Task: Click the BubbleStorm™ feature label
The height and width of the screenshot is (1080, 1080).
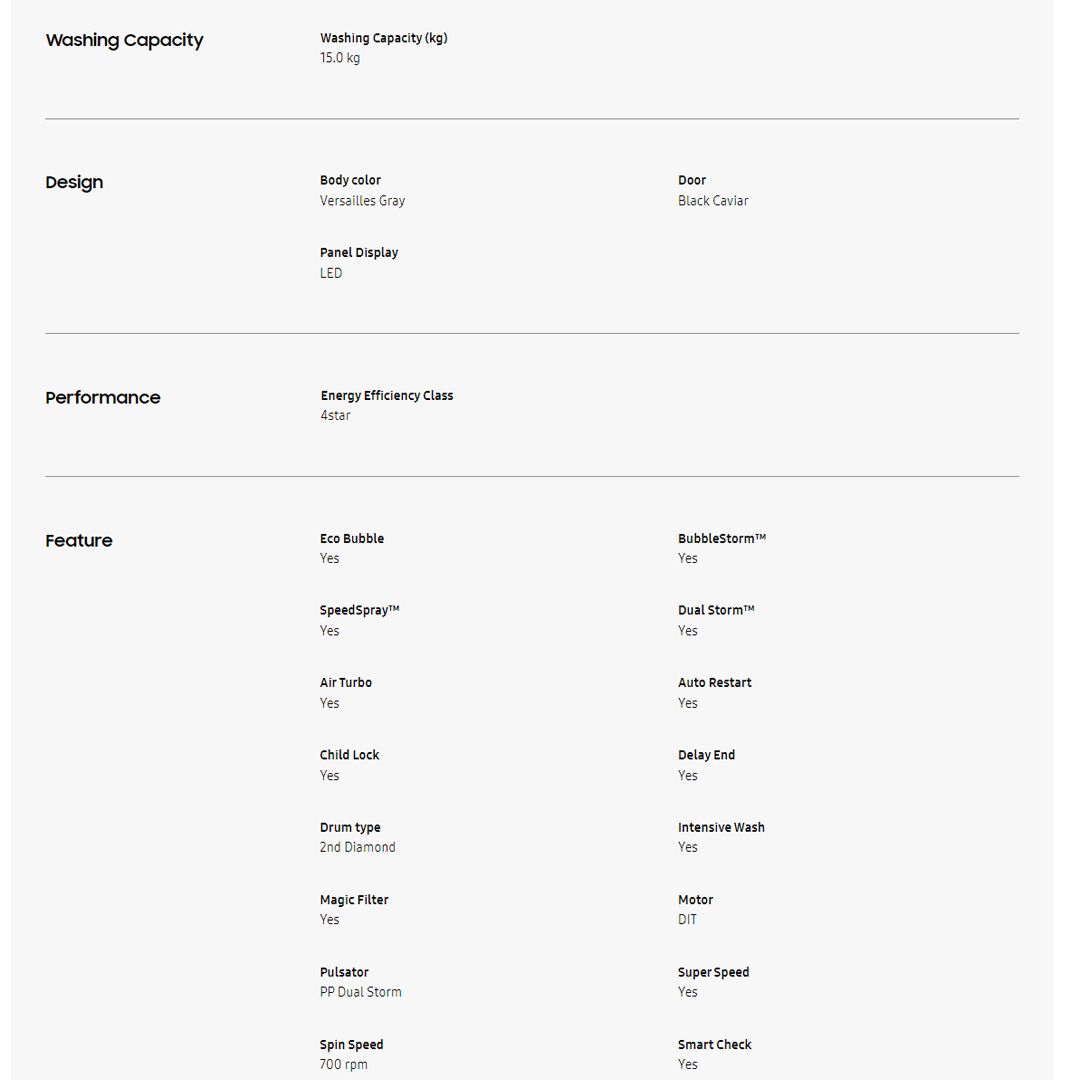Action: pos(722,538)
